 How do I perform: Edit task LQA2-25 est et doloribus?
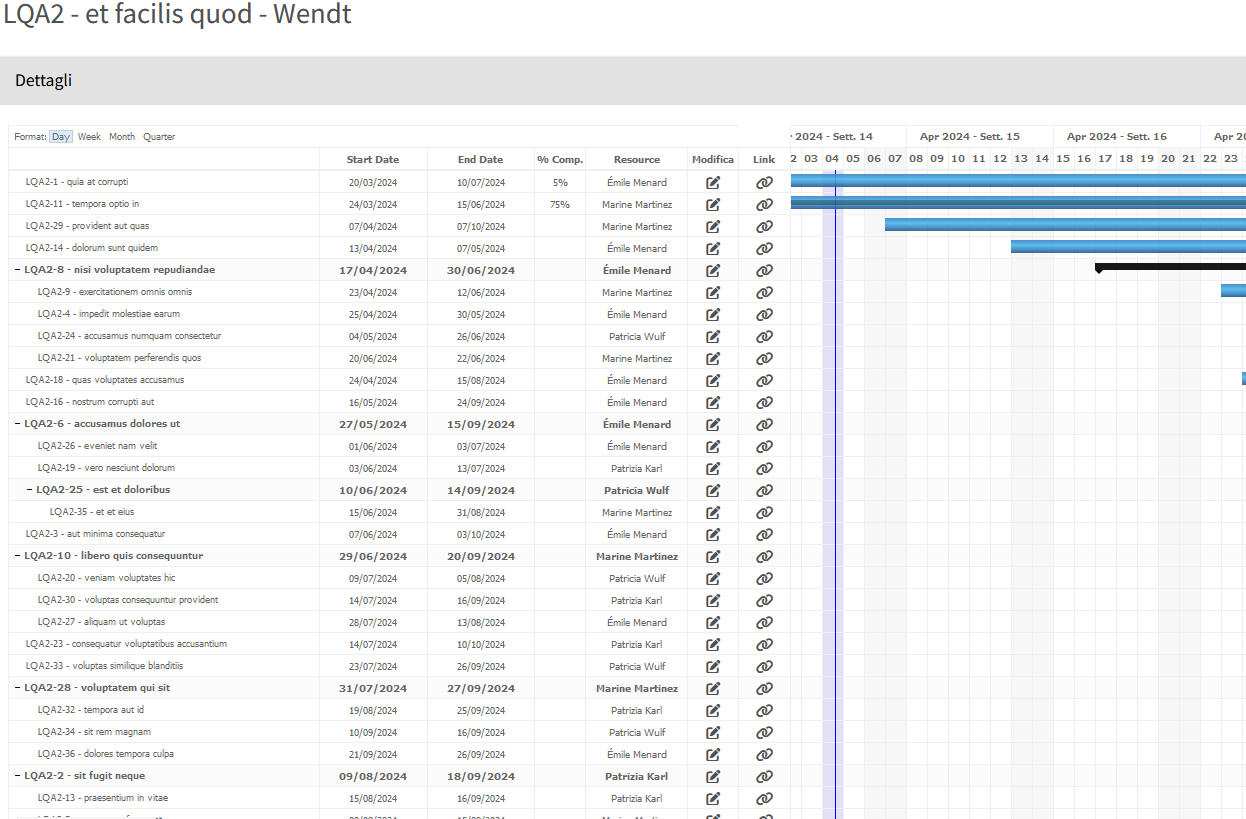[713, 491]
